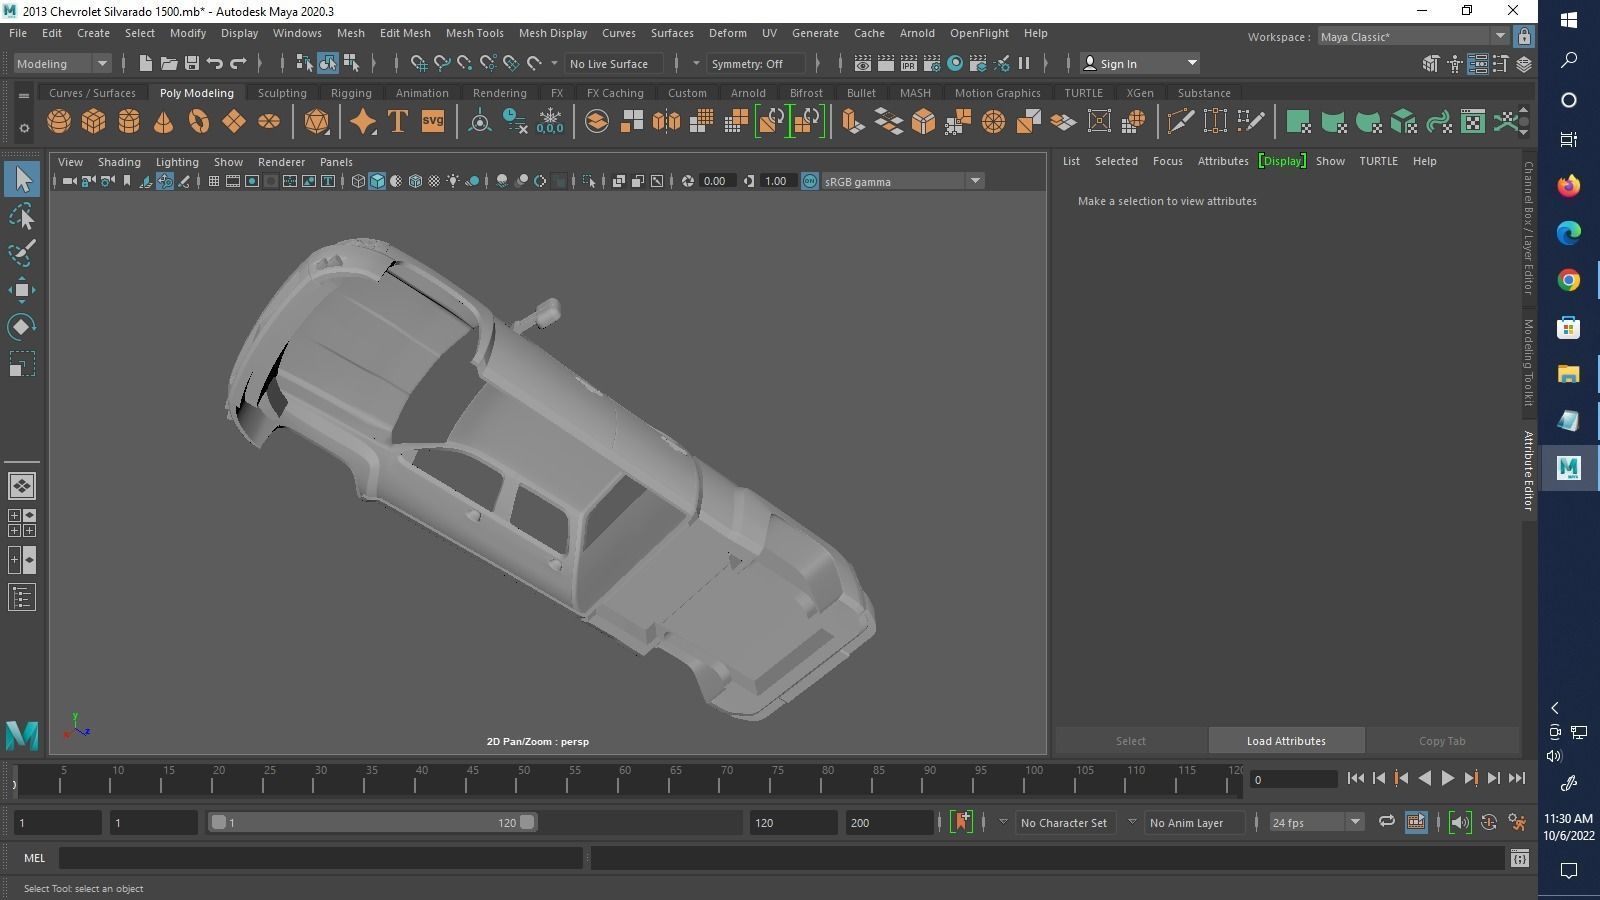Toggle the color management ON button
The height and width of the screenshot is (900, 1600).
click(x=810, y=181)
